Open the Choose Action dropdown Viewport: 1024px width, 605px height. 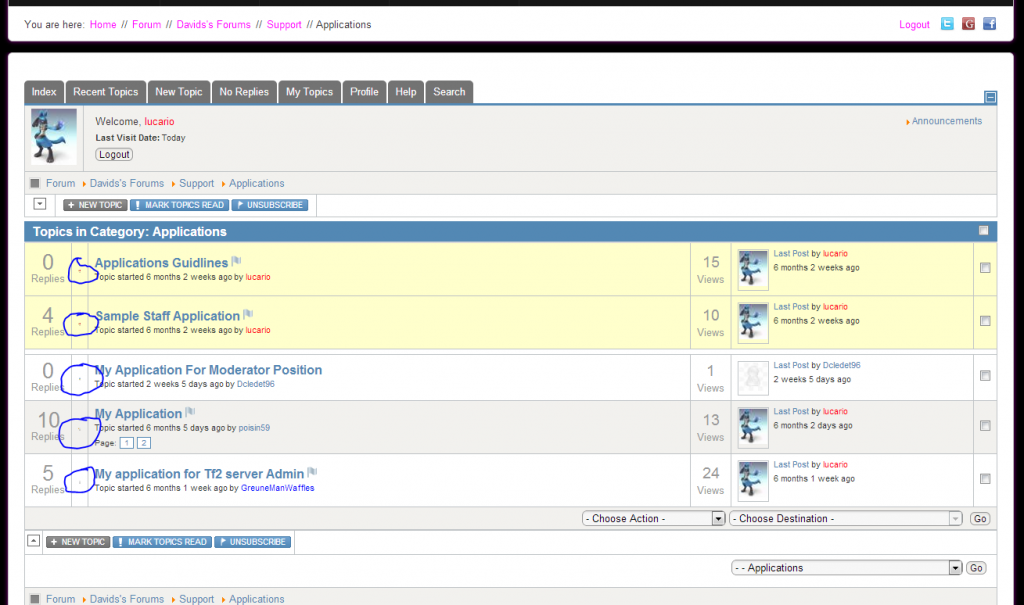(x=653, y=518)
